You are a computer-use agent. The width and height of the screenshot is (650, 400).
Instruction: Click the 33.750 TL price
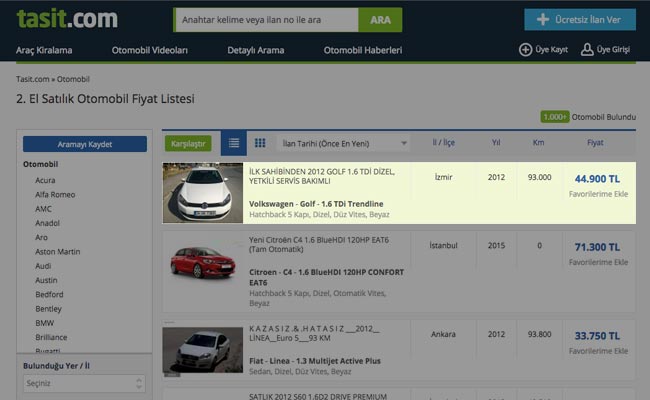[x=597, y=336]
